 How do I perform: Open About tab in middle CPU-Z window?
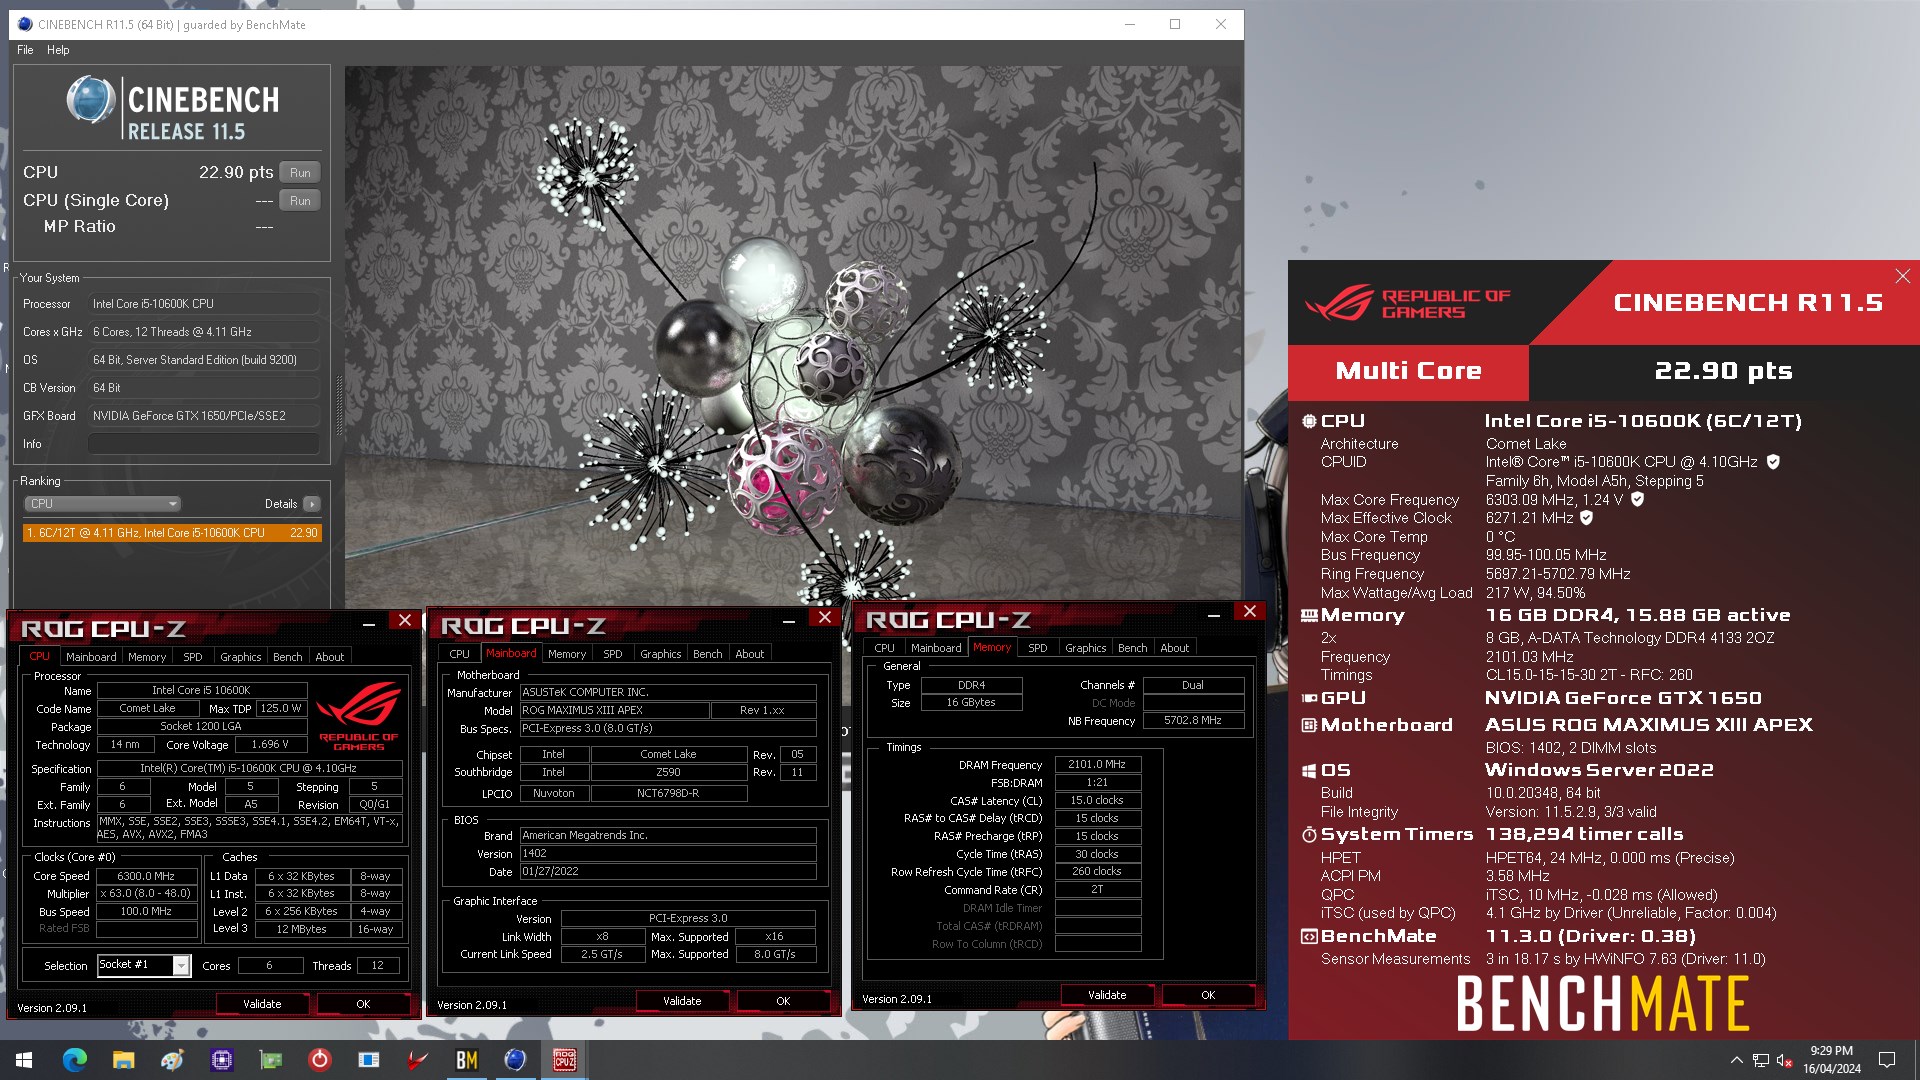750,654
